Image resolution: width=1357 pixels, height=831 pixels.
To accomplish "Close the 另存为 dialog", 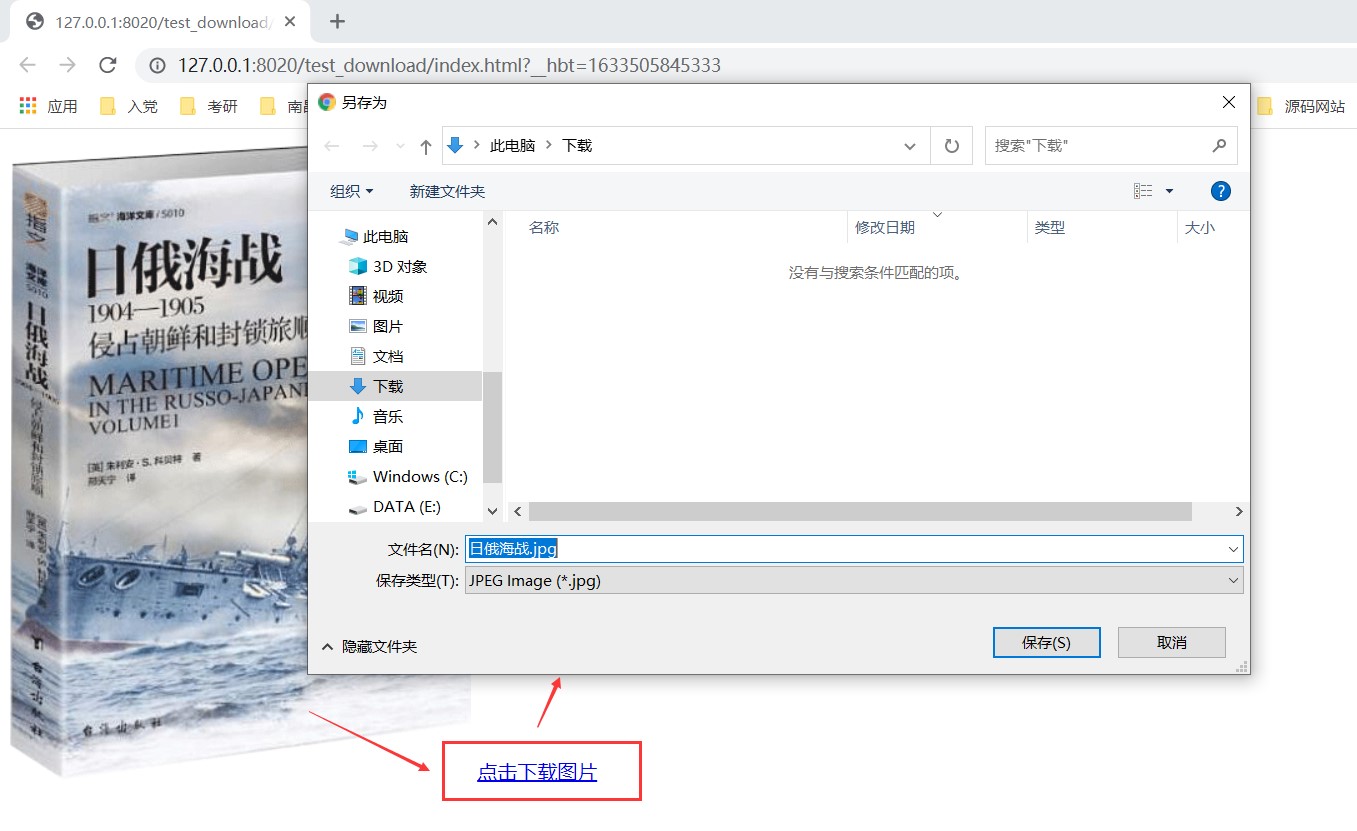I will [x=1229, y=102].
